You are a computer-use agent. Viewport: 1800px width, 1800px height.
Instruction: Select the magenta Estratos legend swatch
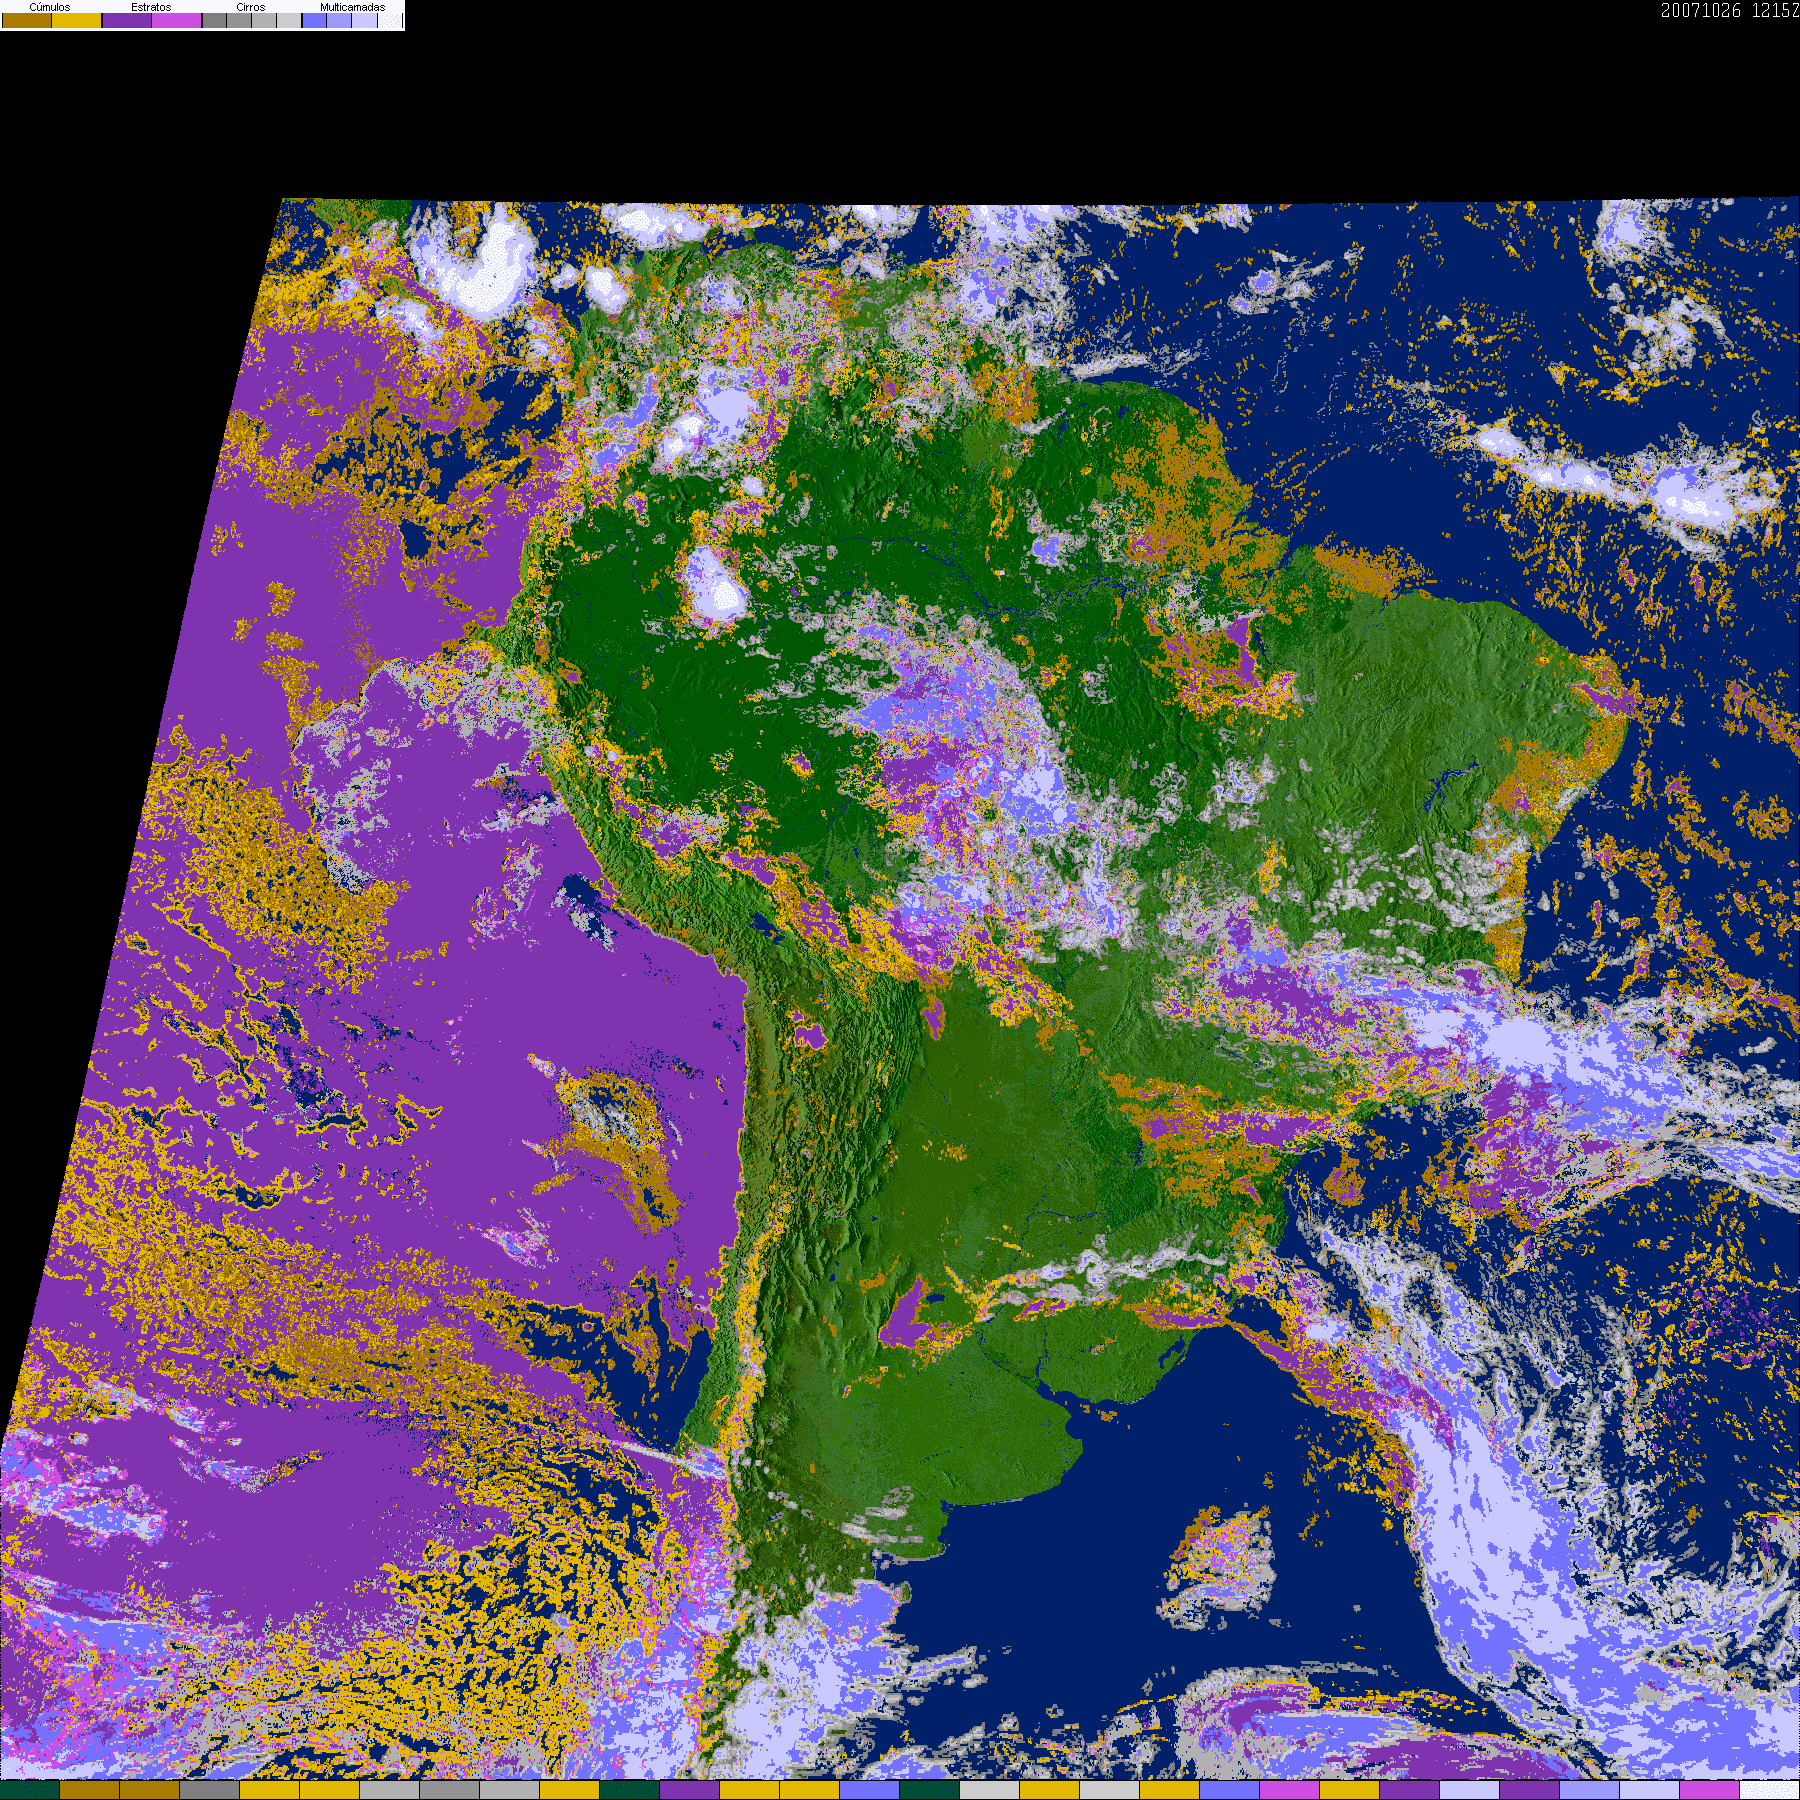(x=177, y=21)
